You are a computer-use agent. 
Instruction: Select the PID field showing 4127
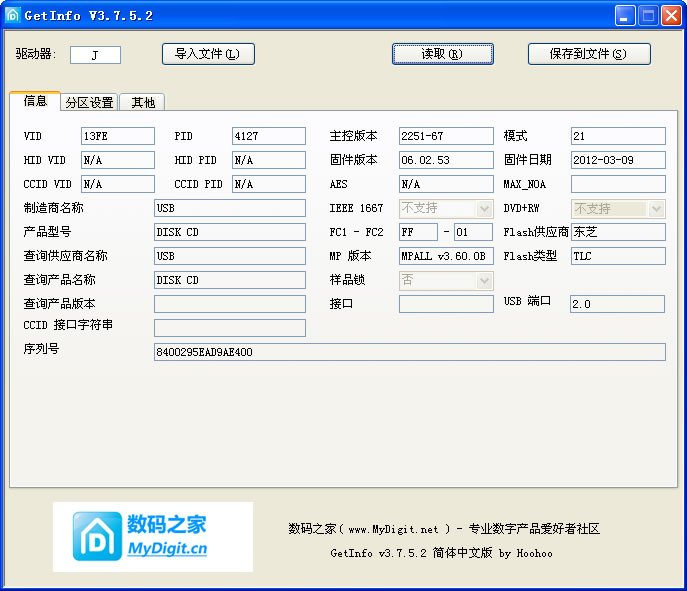coord(269,136)
